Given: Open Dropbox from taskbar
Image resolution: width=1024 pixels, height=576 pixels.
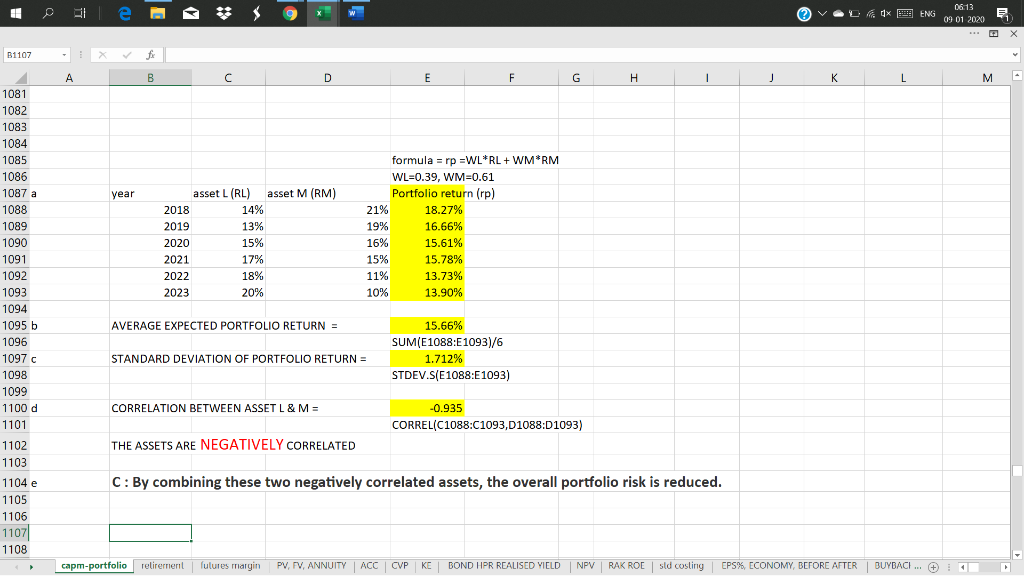Looking at the screenshot, I should click(224, 13).
